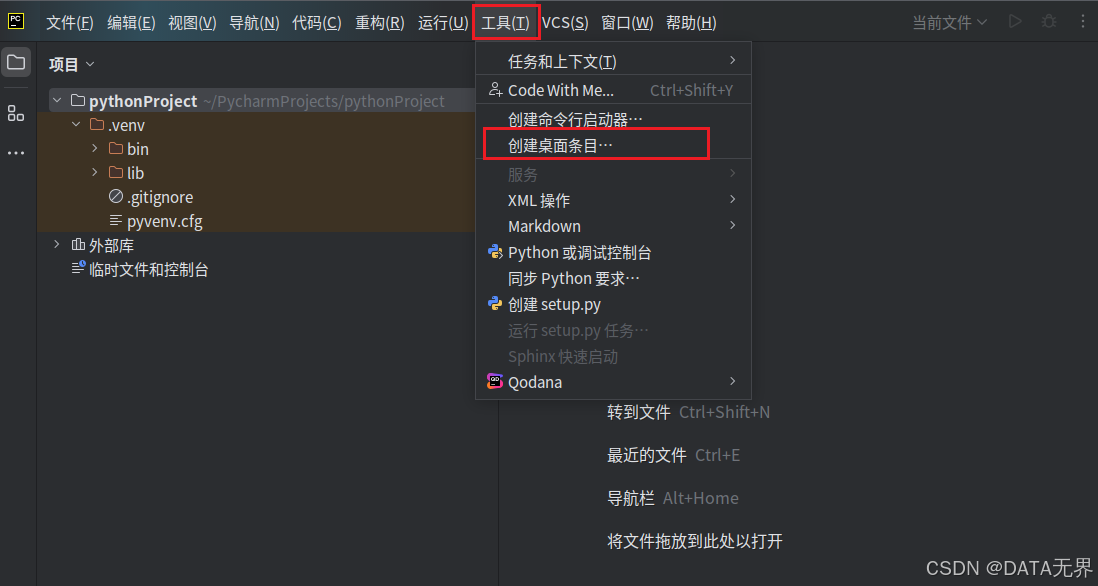Choose Code With Me... menu entry
The image size is (1098, 586).
613,90
